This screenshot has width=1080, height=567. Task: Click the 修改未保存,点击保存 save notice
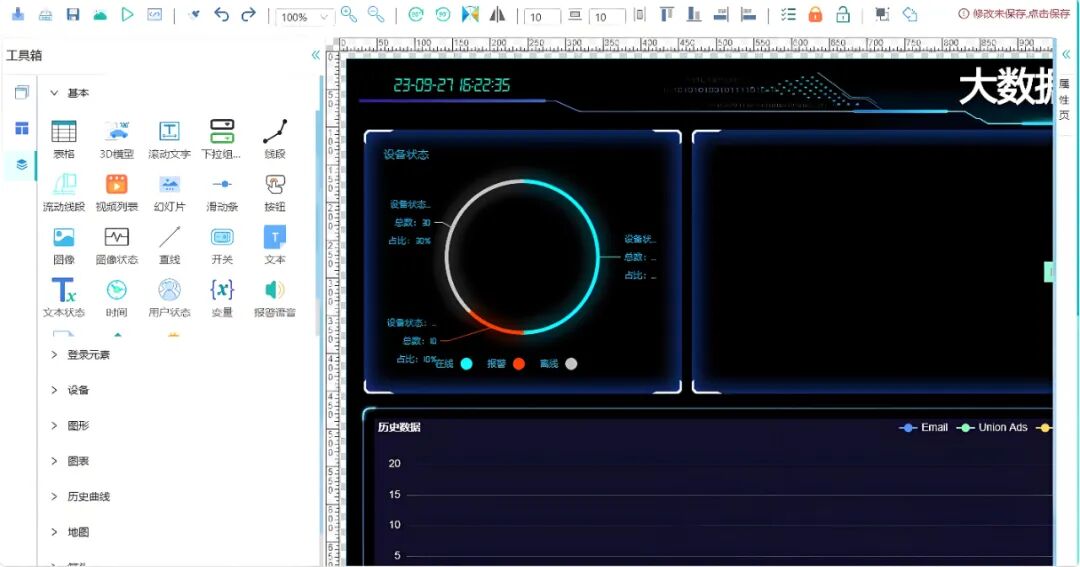click(x=1015, y=14)
